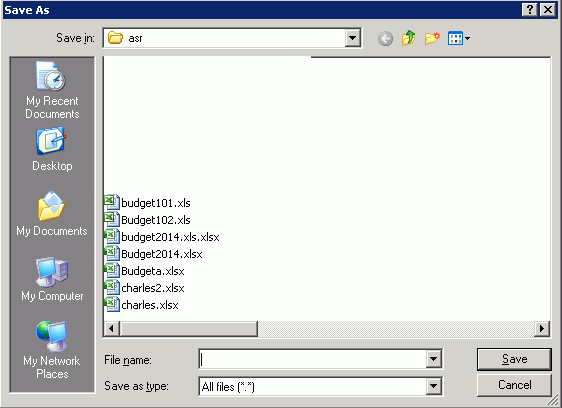562x408 pixels.
Task: Open My Documents in places bar
Action: [x=52, y=214]
